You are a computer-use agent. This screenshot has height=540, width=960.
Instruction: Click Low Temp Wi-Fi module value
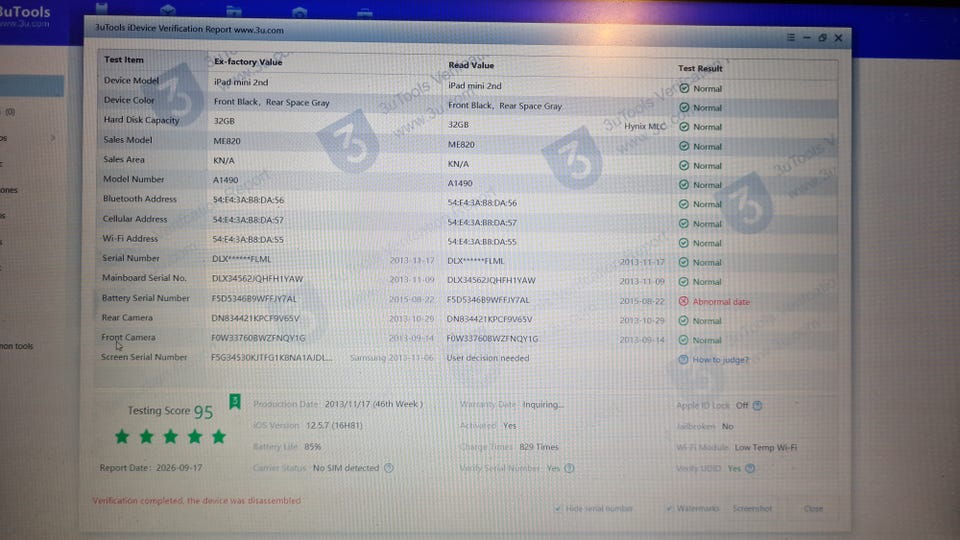pyautogui.click(x=766, y=448)
